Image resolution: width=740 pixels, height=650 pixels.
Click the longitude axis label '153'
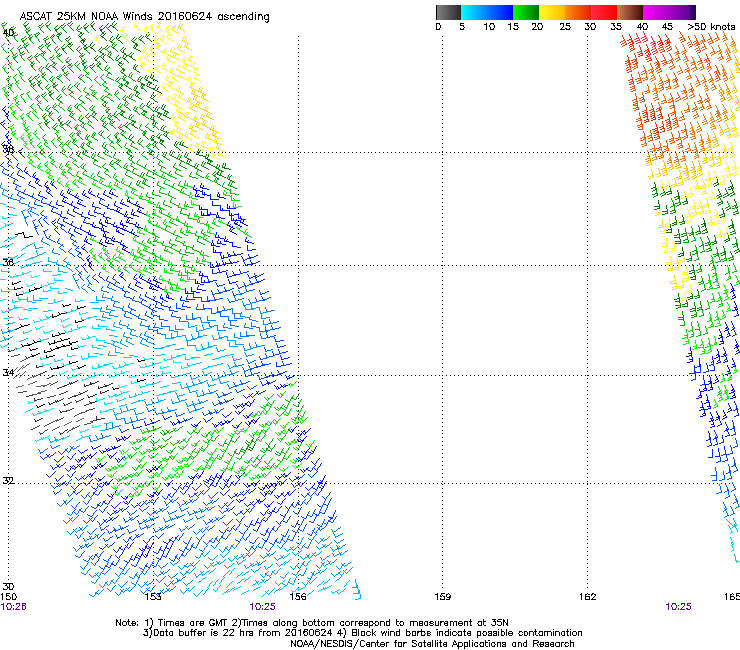click(153, 597)
